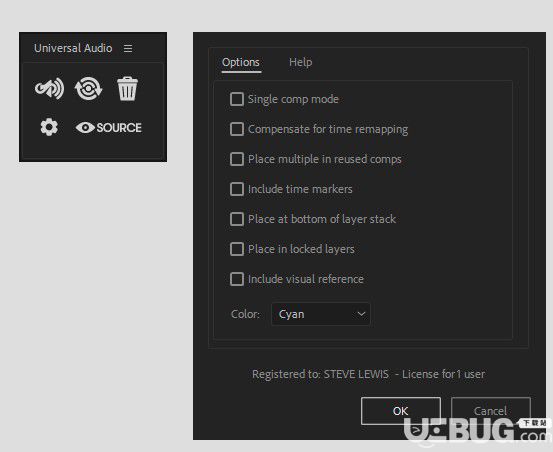The height and width of the screenshot is (452, 553).
Task: Check Compensate for time remapping
Action: [x=237, y=129]
